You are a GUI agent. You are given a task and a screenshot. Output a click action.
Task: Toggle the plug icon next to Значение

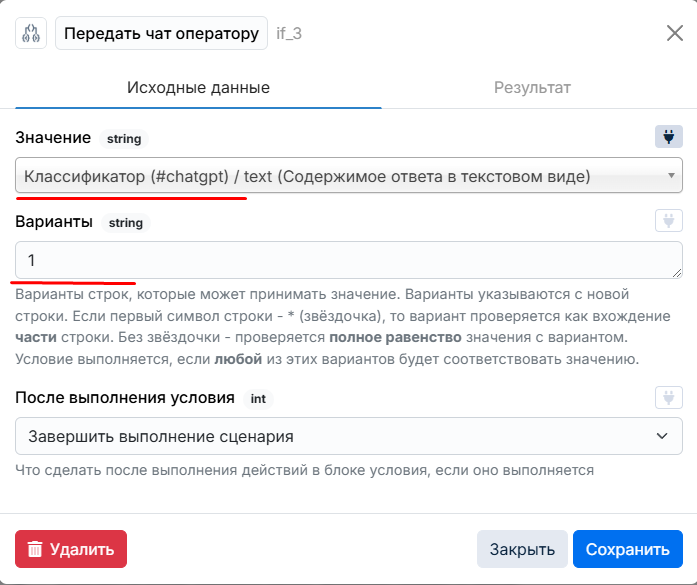pyautogui.click(x=669, y=136)
